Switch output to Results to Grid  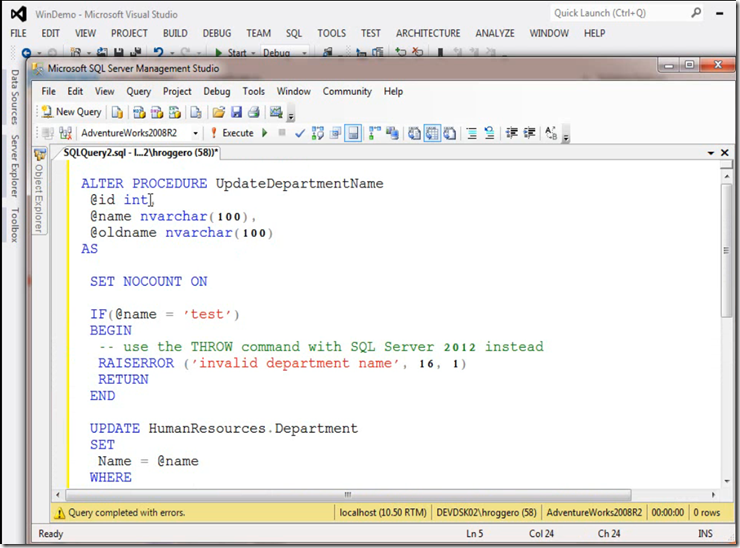coord(432,134)
